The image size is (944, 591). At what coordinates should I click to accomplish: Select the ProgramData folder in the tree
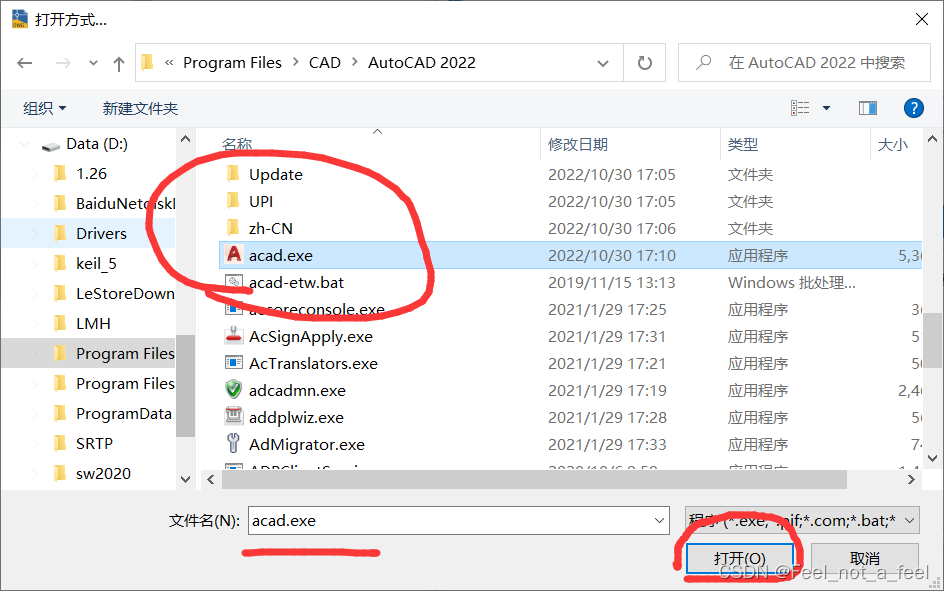[x=124, y=414]
